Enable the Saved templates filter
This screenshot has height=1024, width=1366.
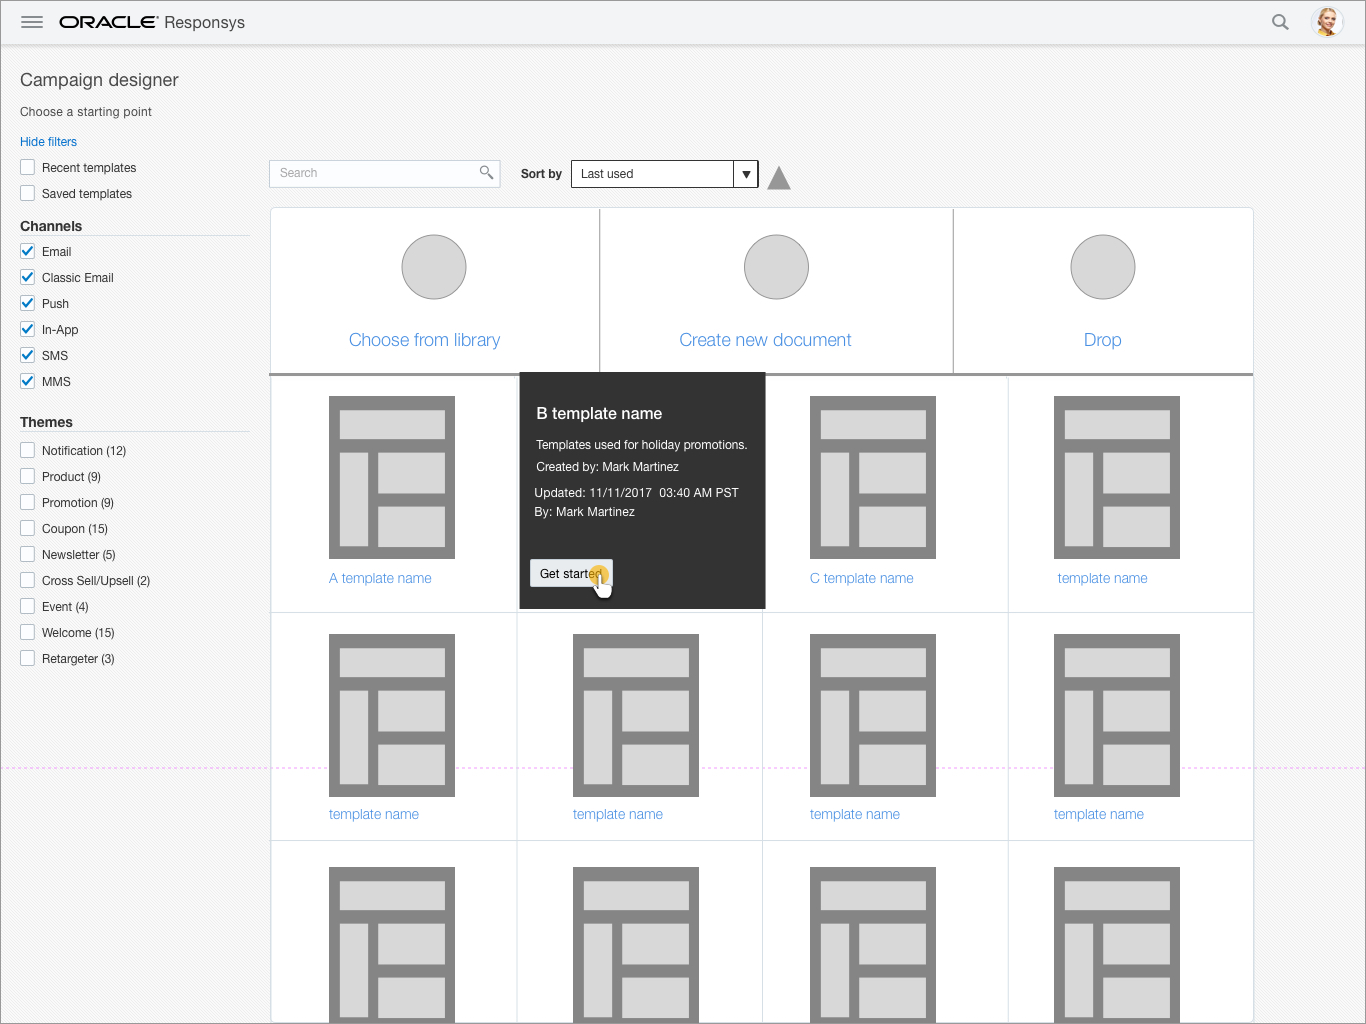[x=28, y=193]
